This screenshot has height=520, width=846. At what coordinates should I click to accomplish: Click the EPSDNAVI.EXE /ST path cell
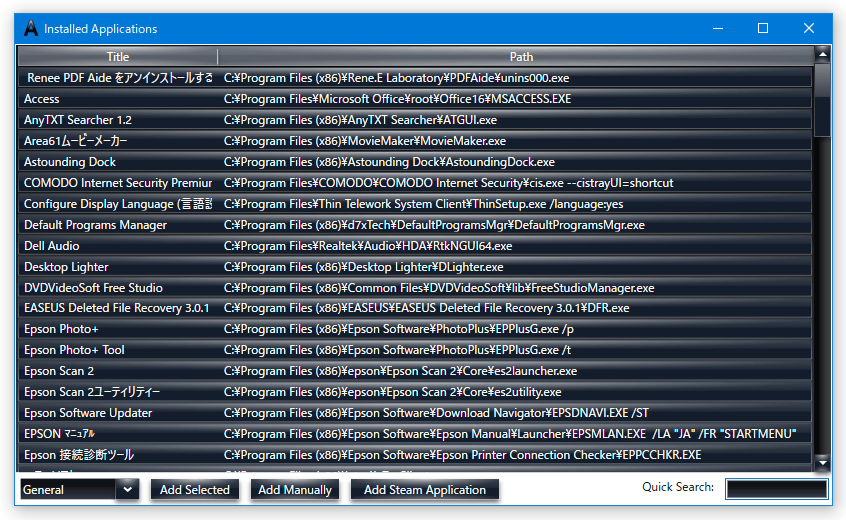tap(436, 413)
